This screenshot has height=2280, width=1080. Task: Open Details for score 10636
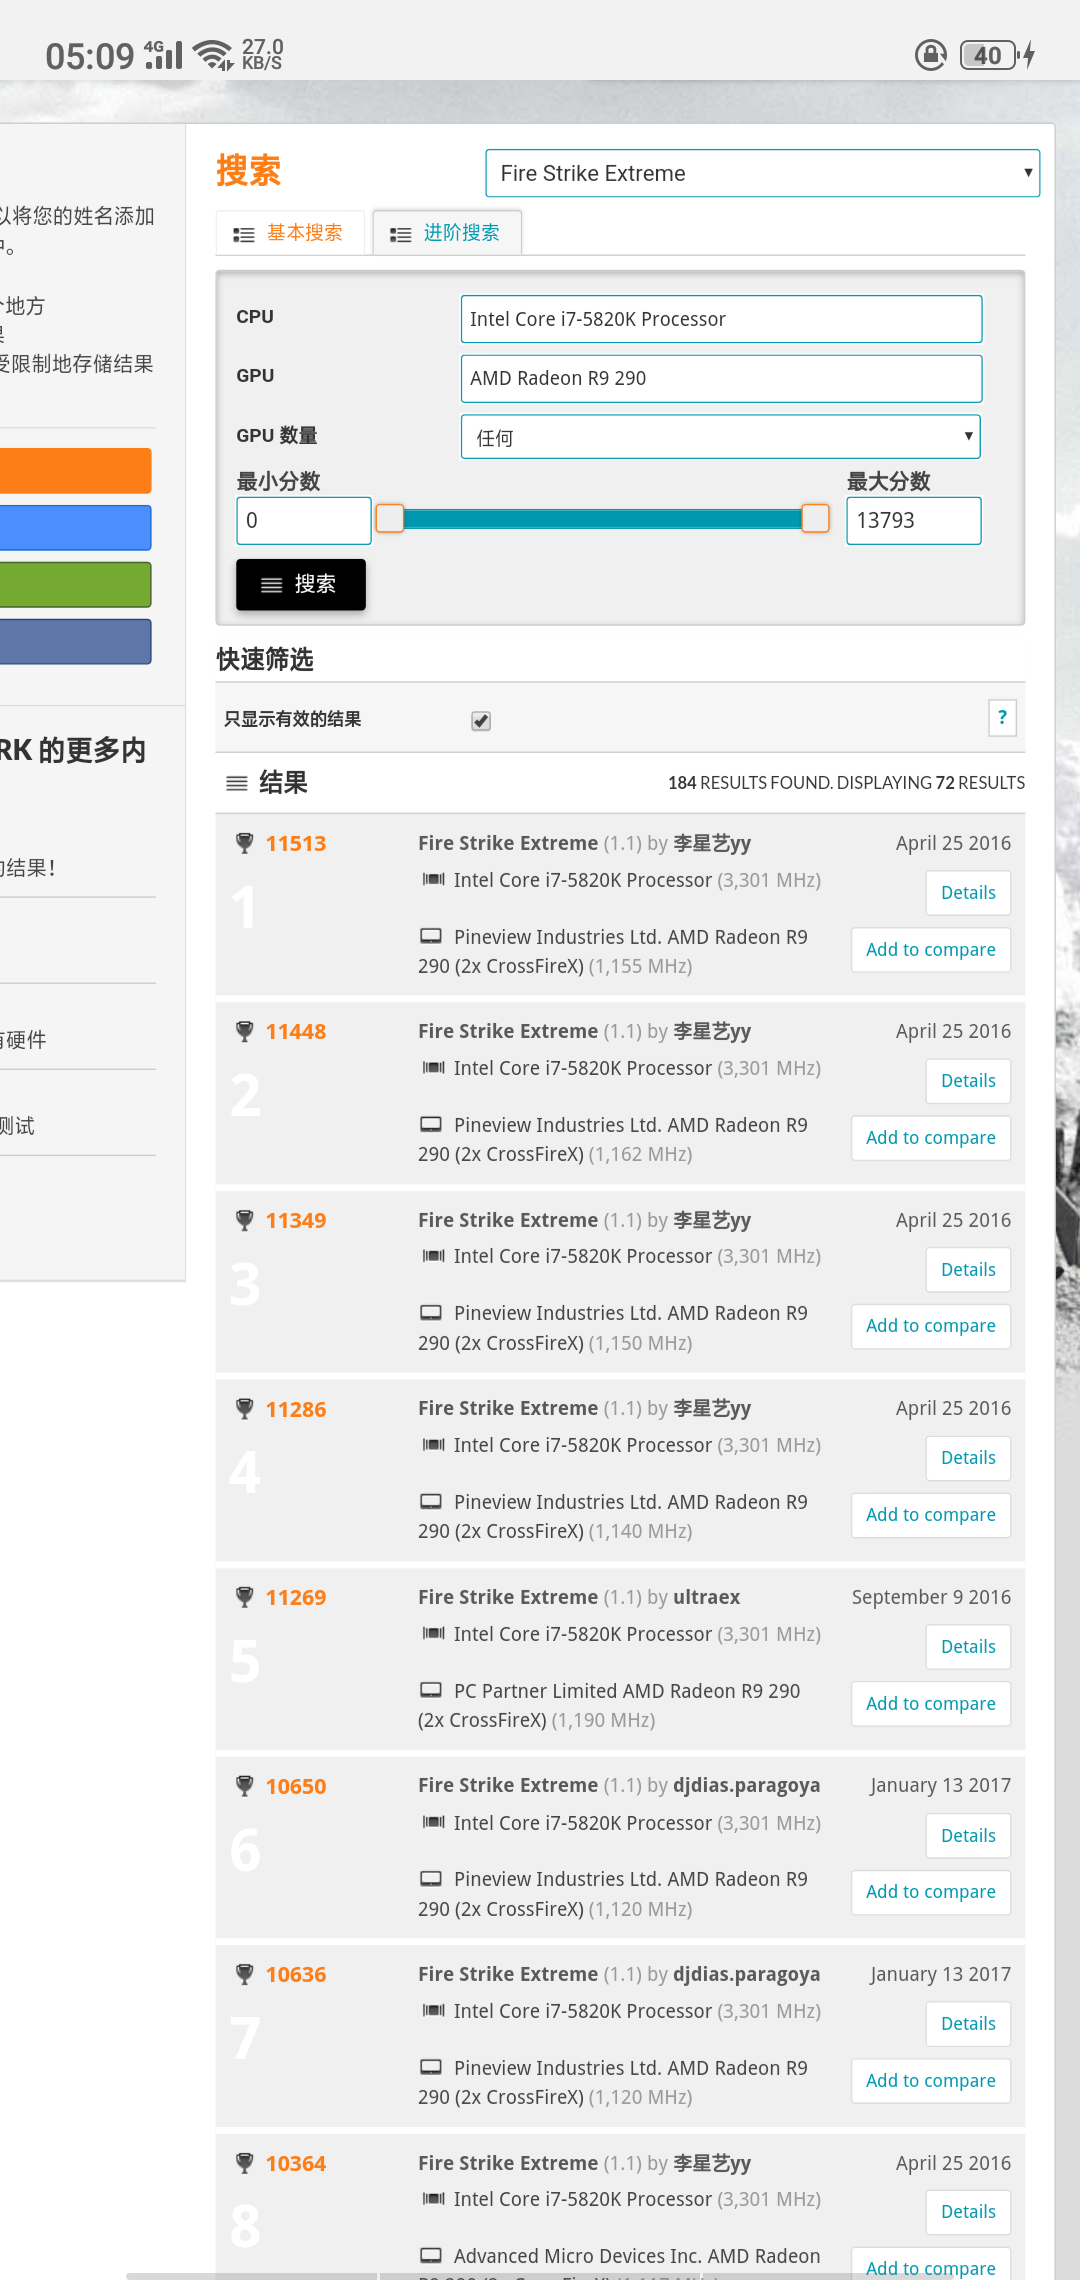pyautogui.click(x=968, y=2024)
